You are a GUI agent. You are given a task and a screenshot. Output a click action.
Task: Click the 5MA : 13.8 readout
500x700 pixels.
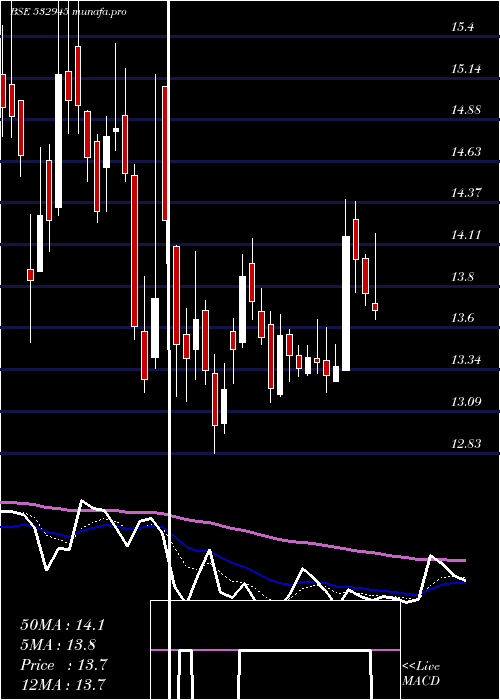pyautogui.click(x=59, y=645)
